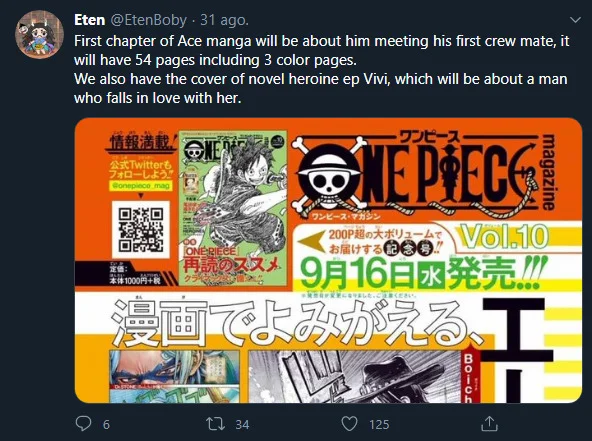Click the Luffy magazine cover thumbnail

tap(233, 208)
